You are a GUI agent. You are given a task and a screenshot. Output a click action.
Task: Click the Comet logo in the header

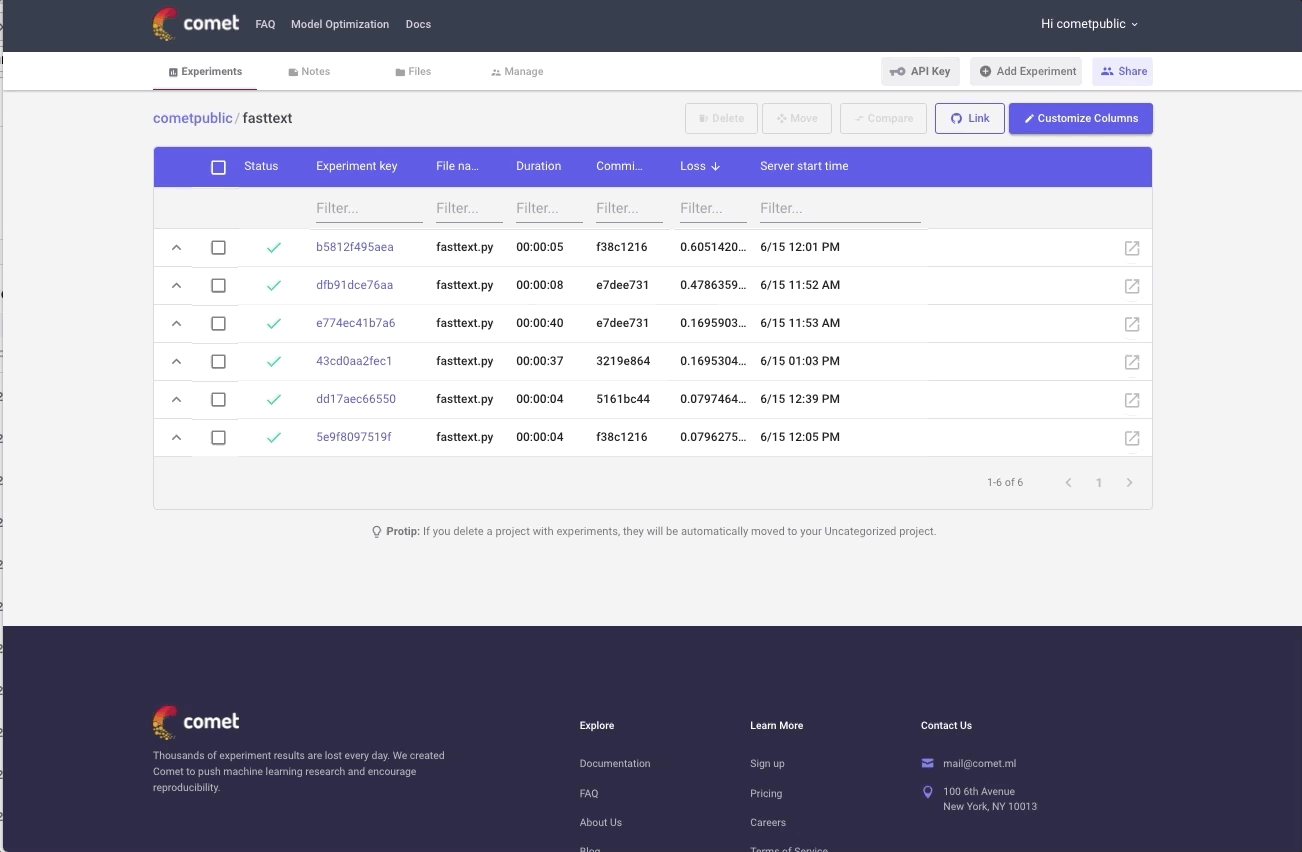tap(196, 24)
